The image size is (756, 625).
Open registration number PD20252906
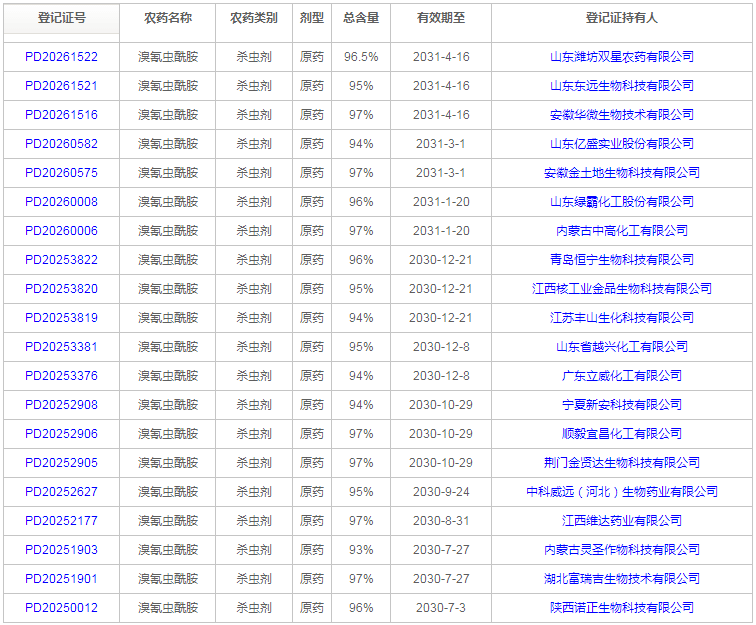coord(61,434)
